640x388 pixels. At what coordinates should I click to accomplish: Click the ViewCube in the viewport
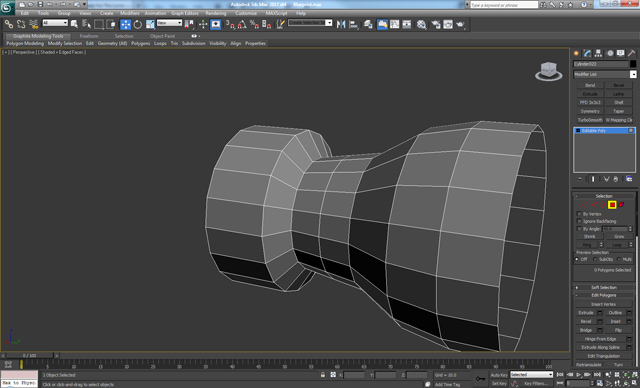click(549, 71)
